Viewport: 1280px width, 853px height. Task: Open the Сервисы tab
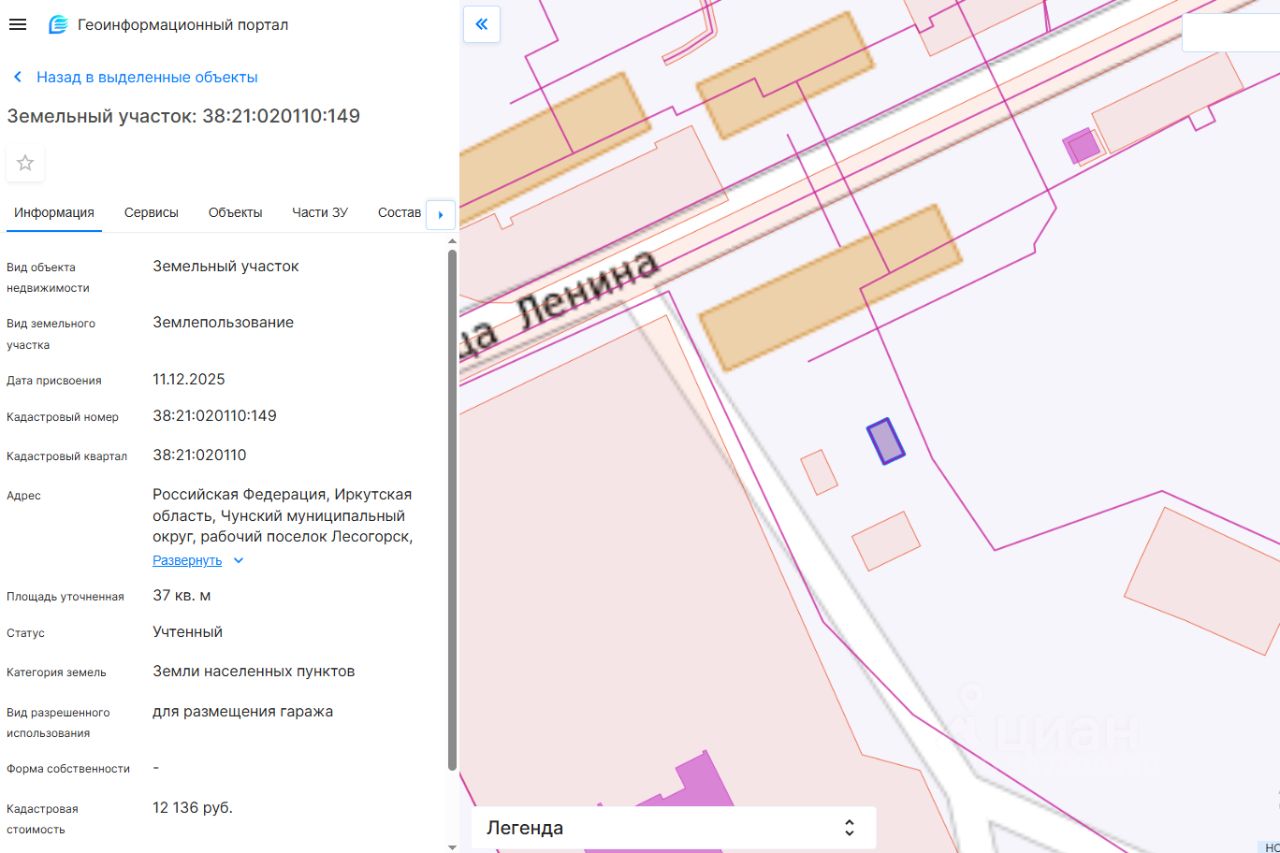151,212
